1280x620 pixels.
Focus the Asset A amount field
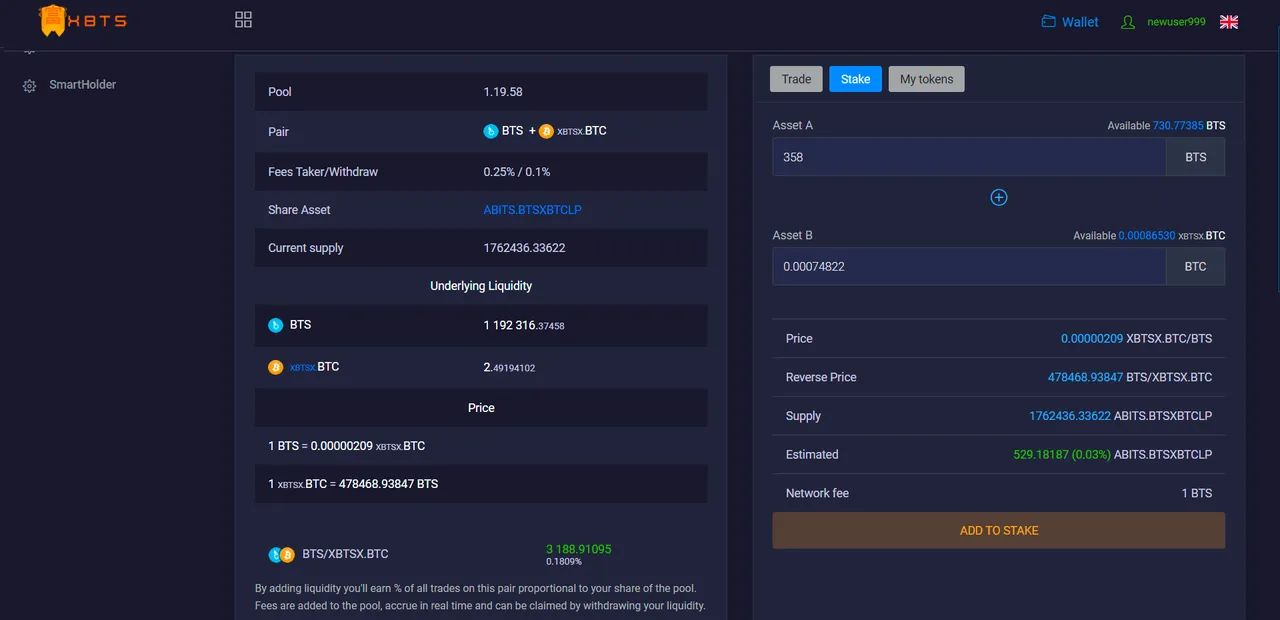pyautogui.click(x=969, y=157)
